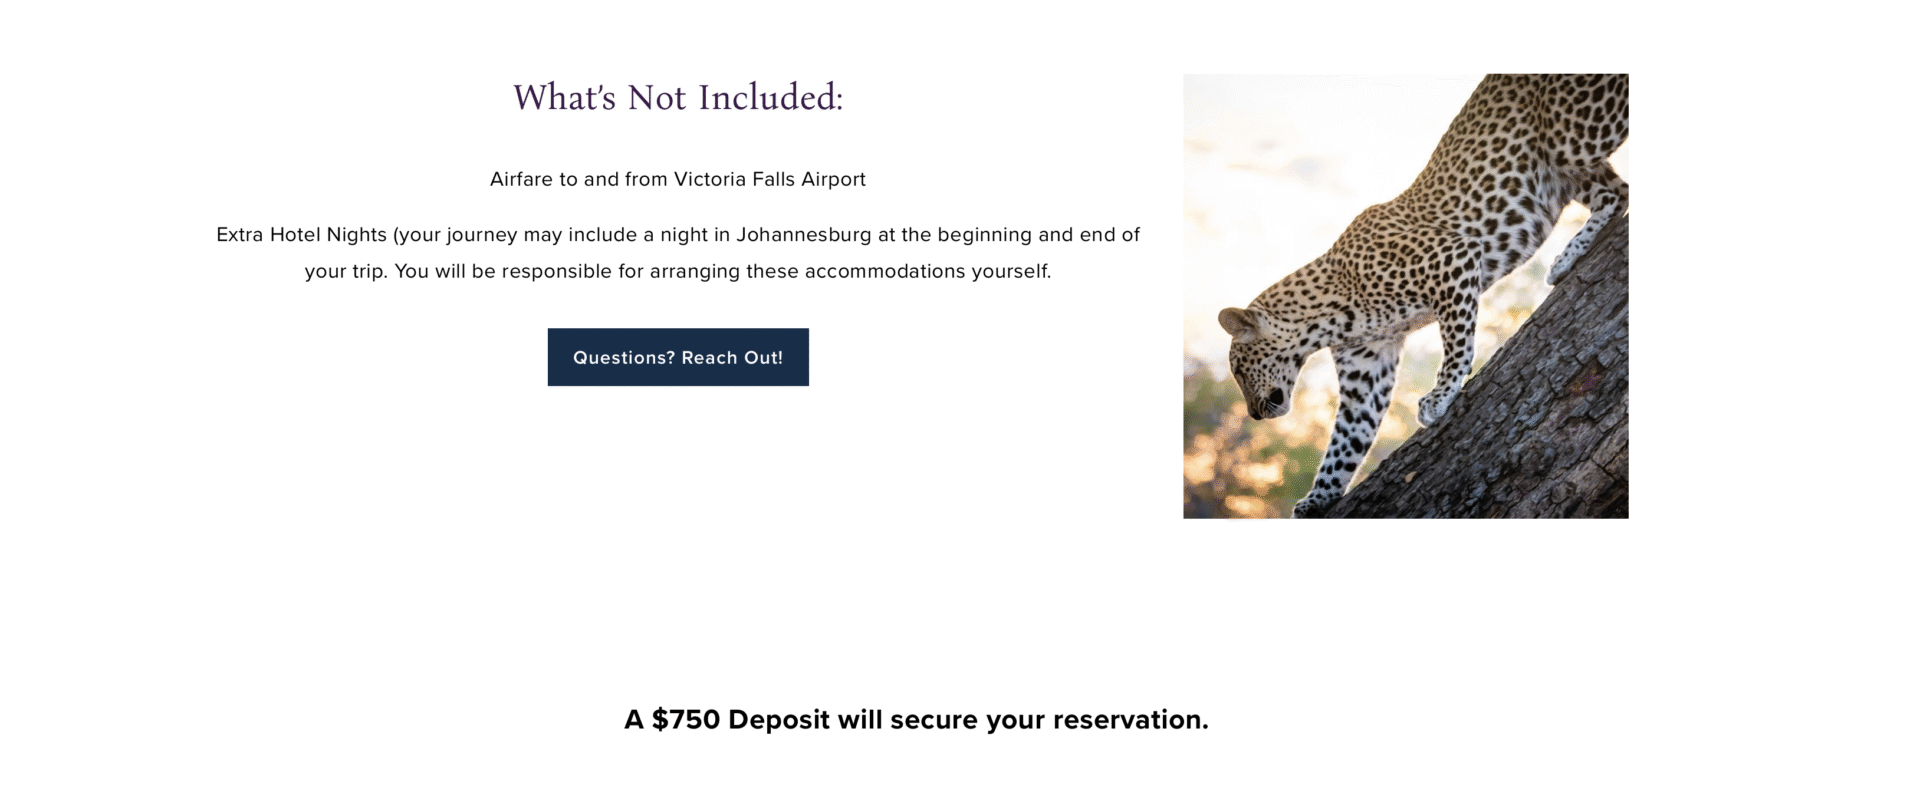Select the What's Not Included heading
The width and height of the screenshot is (1920, 791).
678,98
